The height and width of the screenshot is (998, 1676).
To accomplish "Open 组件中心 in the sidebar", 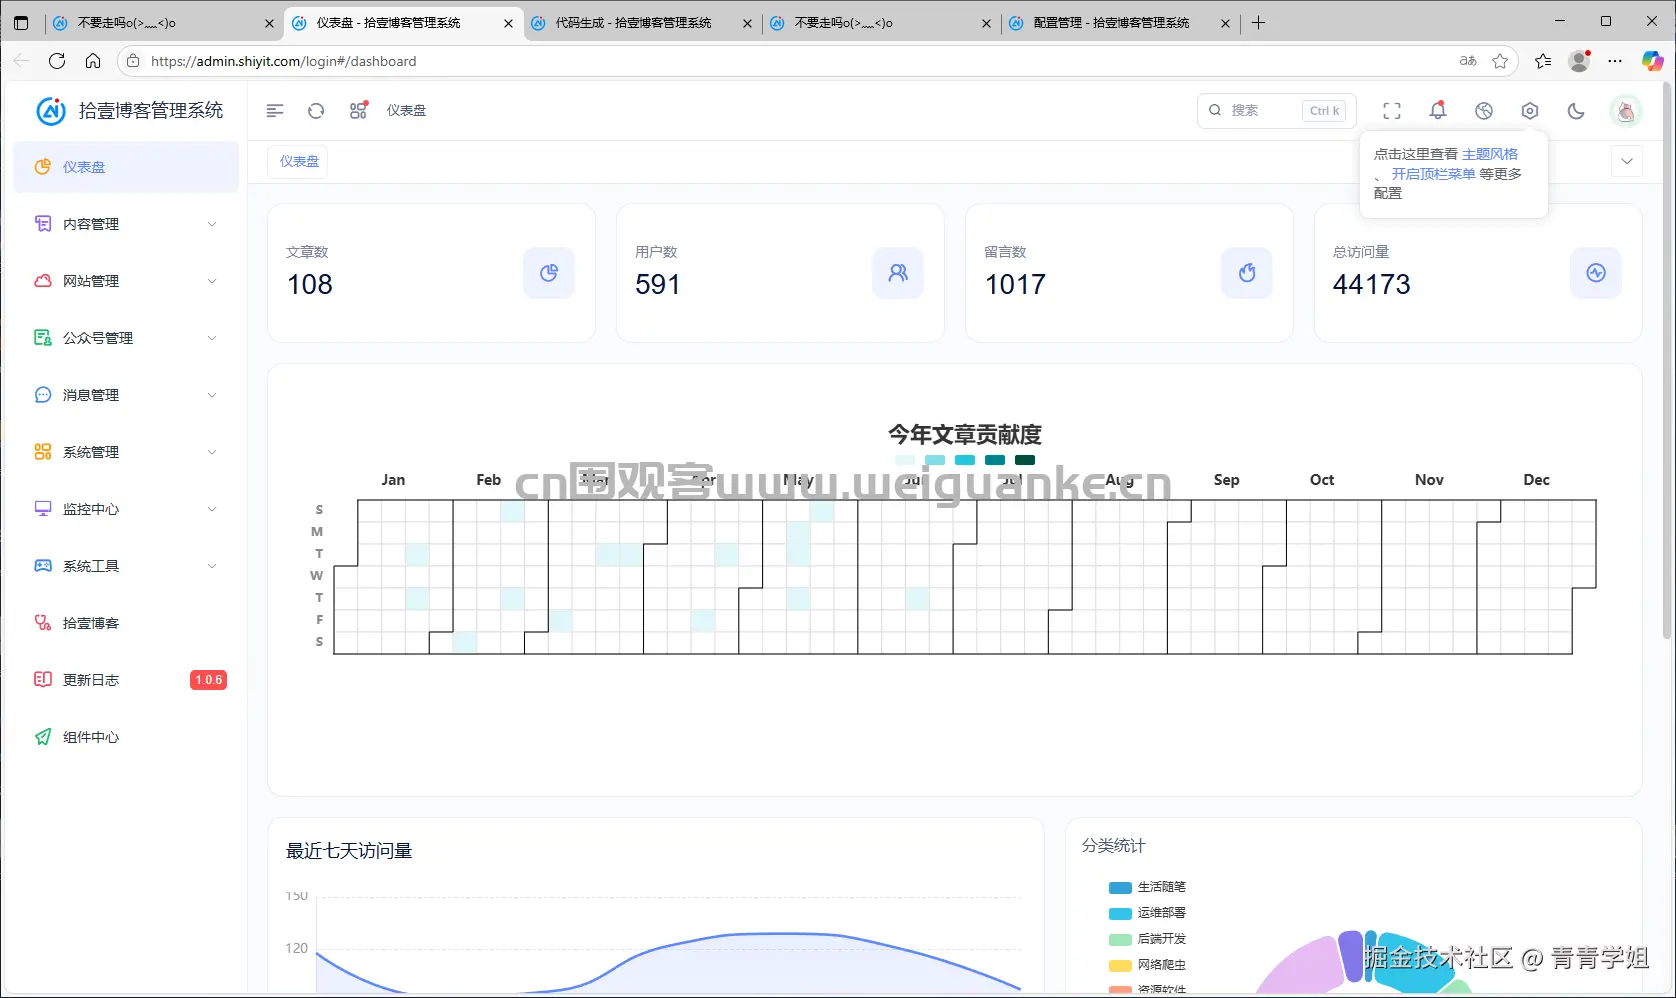I will [x=126, y=737].
